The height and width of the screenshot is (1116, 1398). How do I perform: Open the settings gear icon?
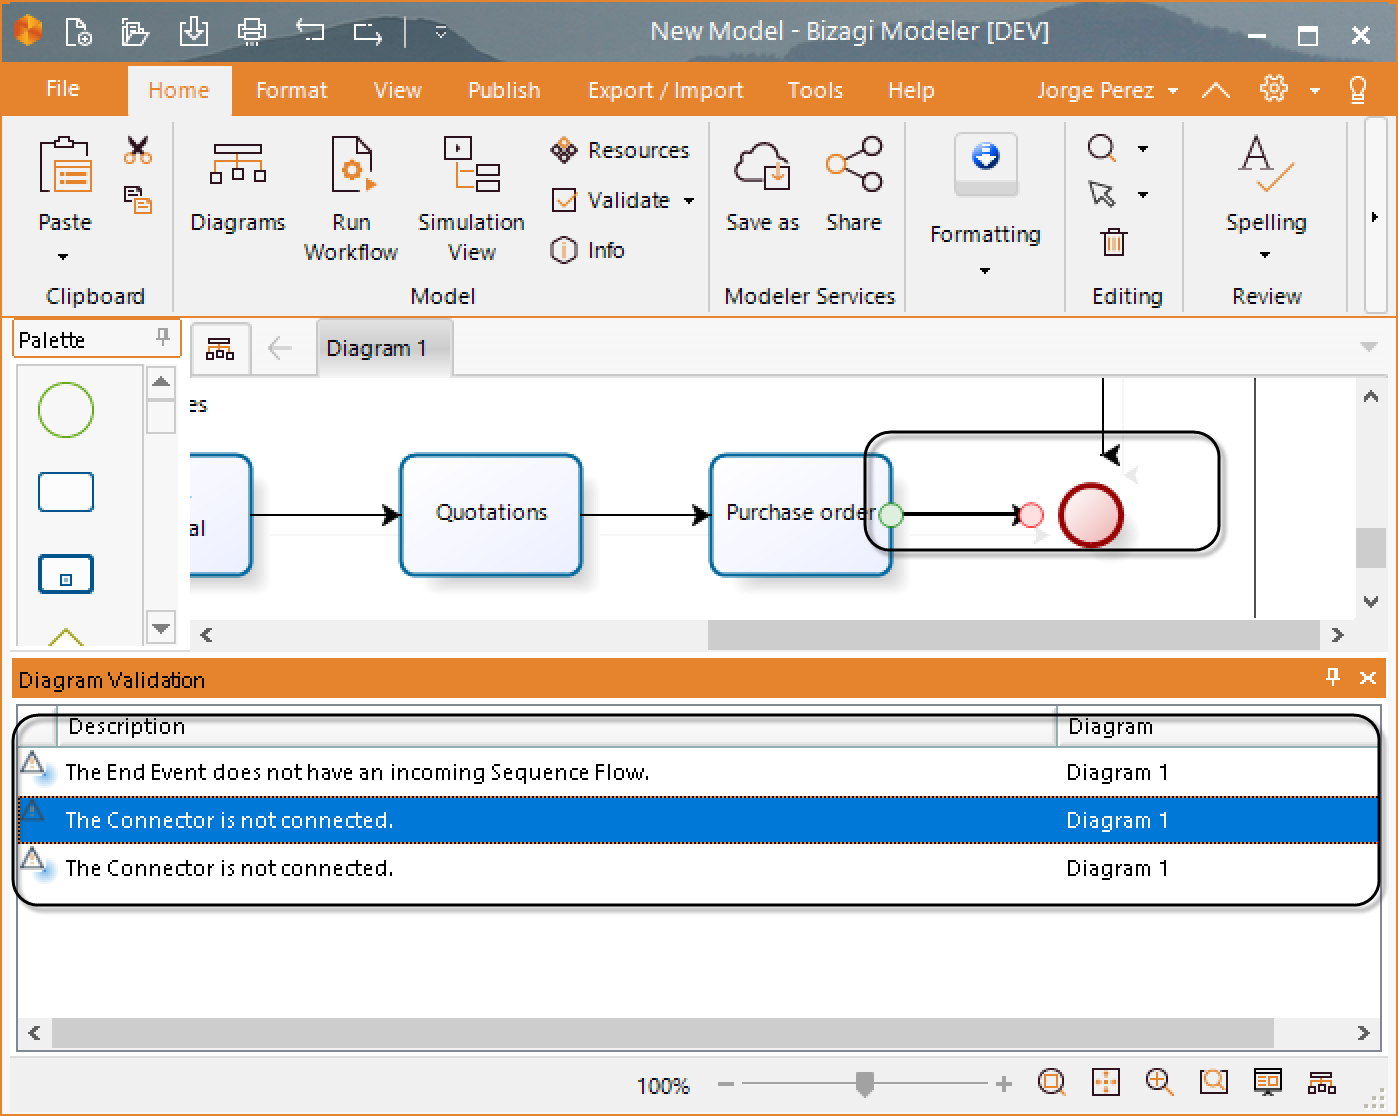(x=1274, y=89)
